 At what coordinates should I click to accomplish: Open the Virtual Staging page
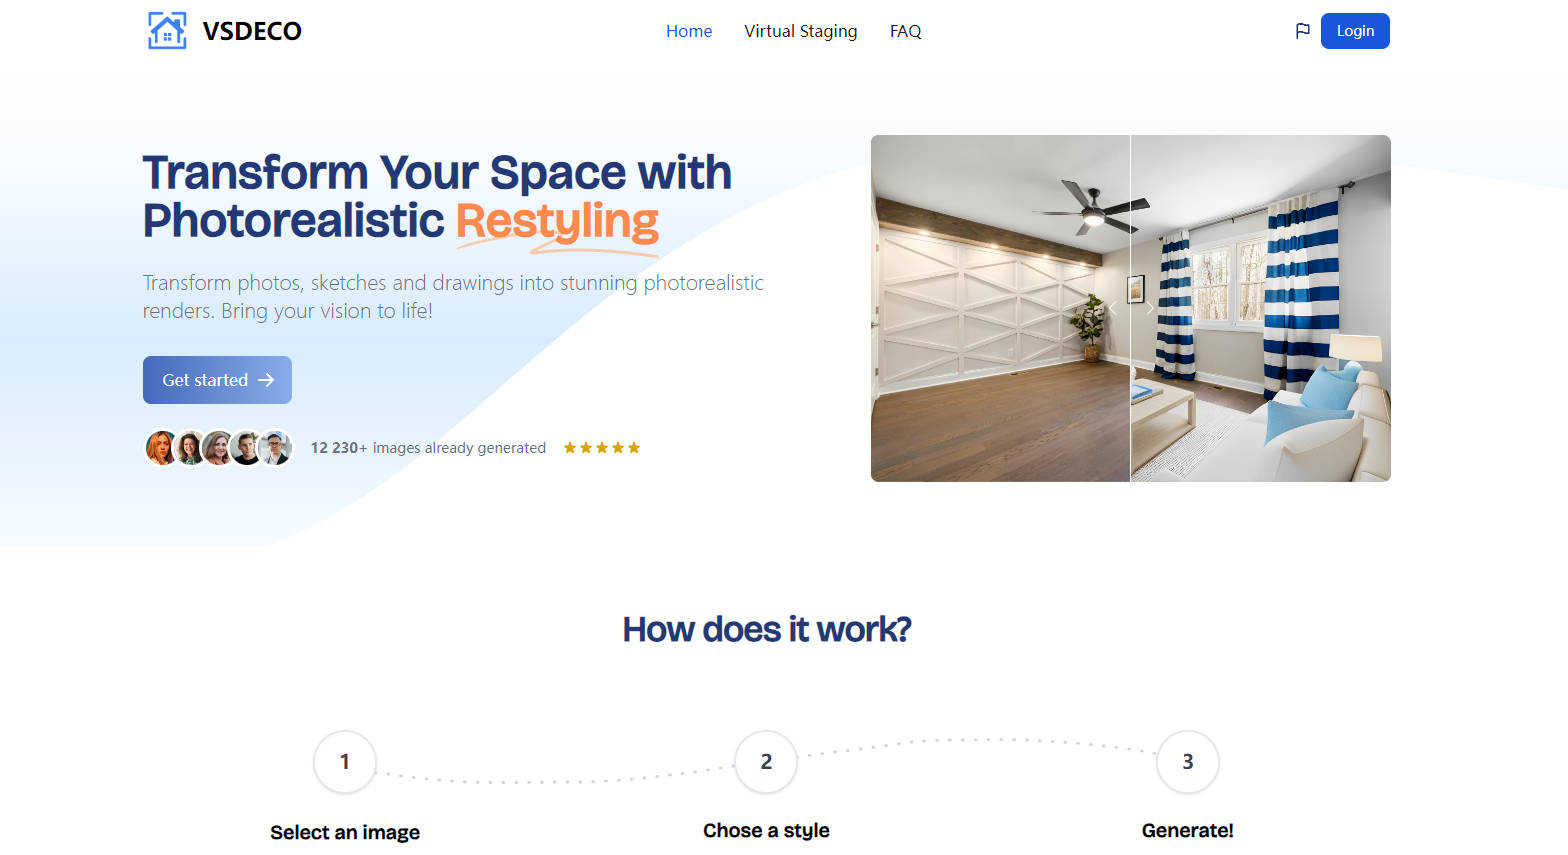800,31
